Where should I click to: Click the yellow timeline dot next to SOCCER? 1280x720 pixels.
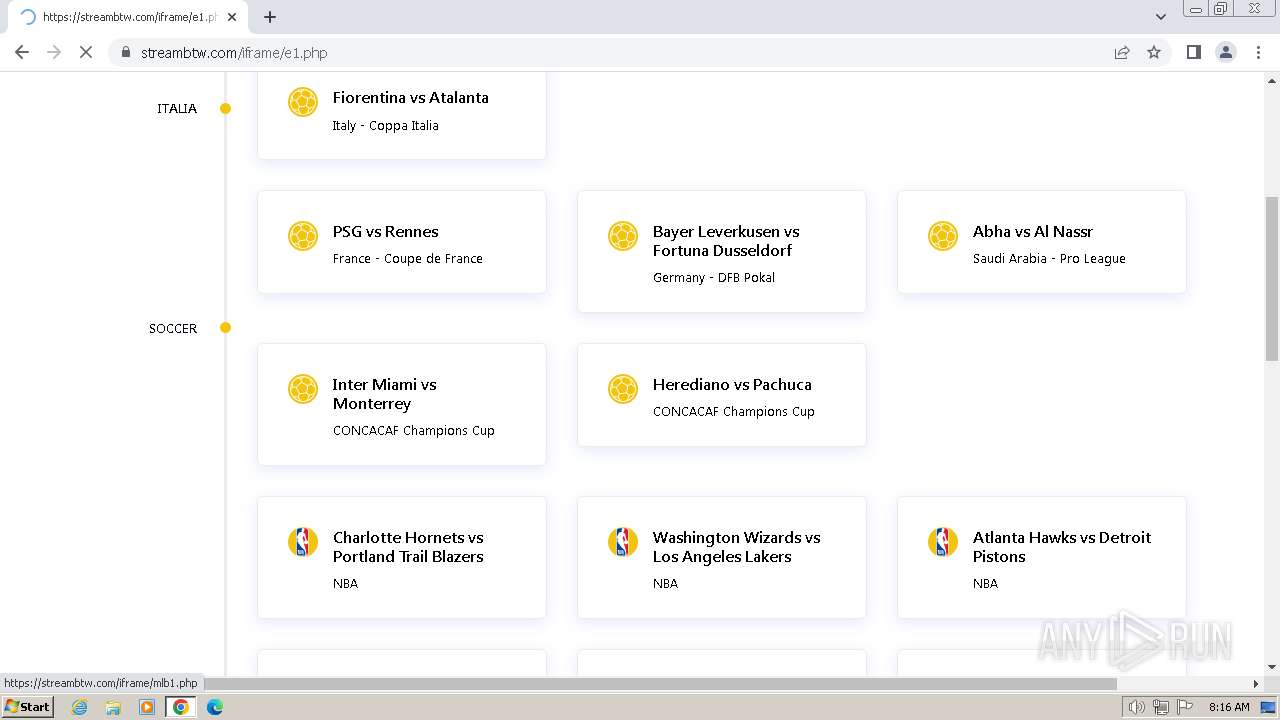(x=226, y=328)
